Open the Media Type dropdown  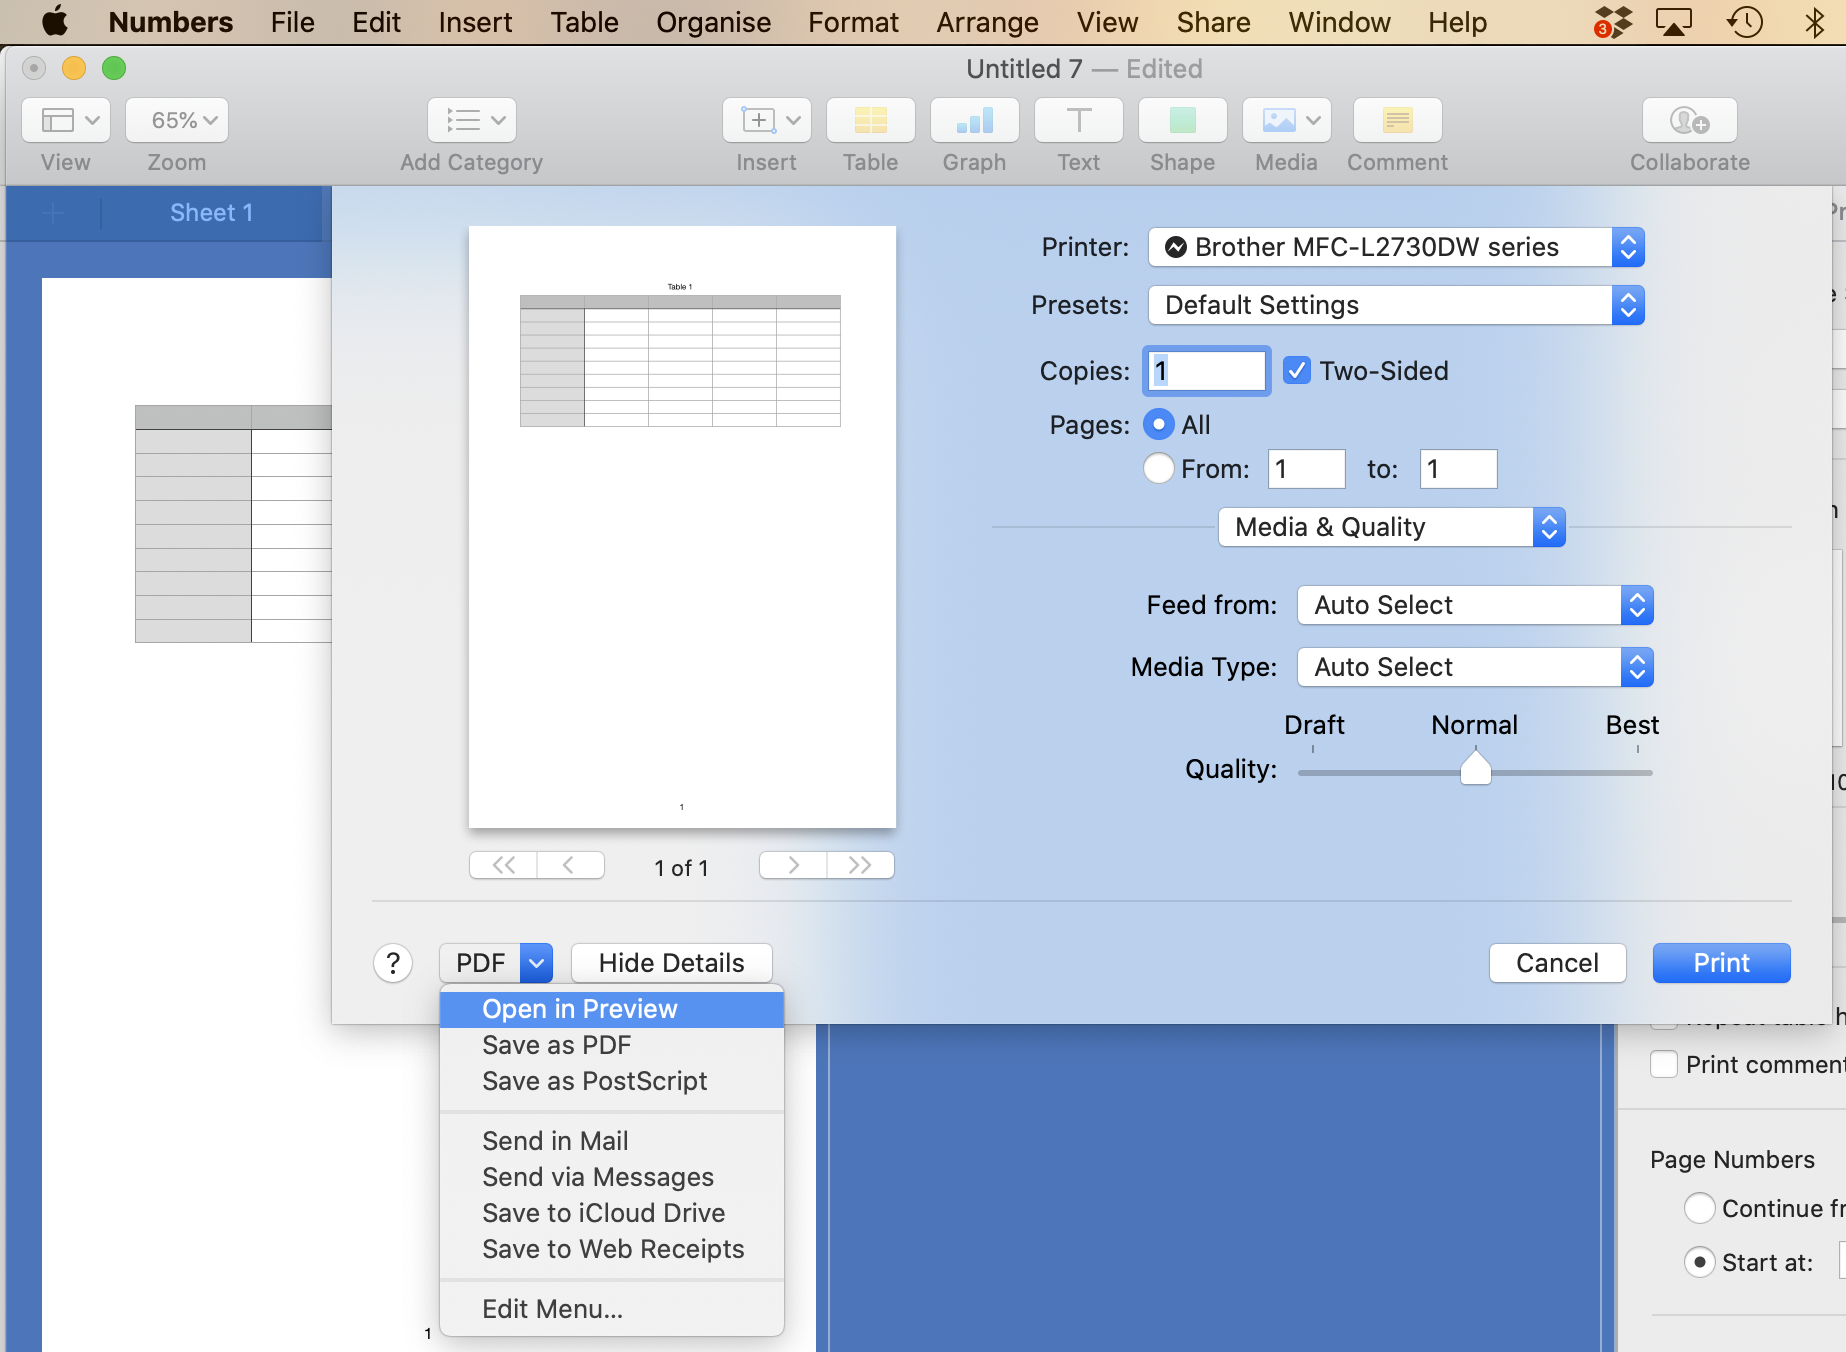pyautogui.click(x=1475, y=667)
